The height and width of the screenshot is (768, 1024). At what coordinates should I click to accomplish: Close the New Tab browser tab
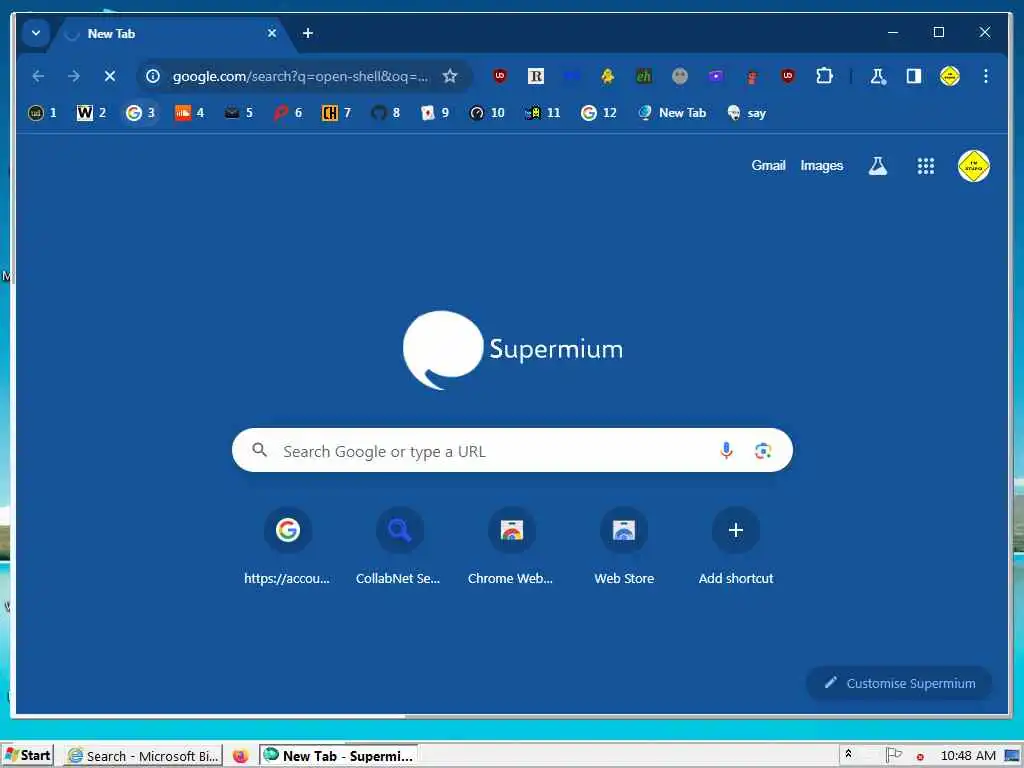point(272,33)
